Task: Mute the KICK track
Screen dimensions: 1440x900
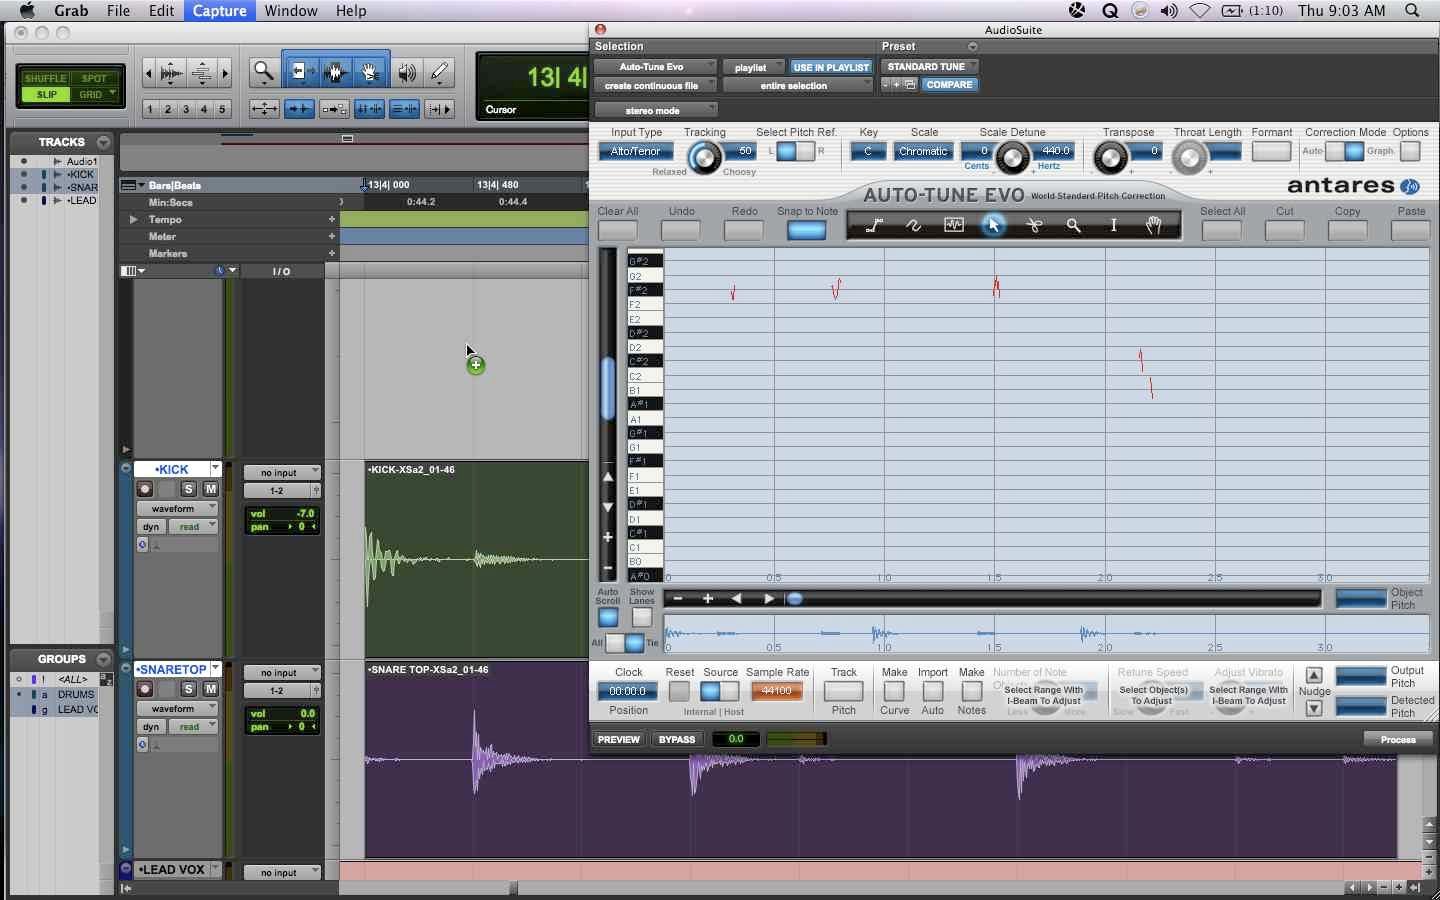Action: tap(210, 489)
